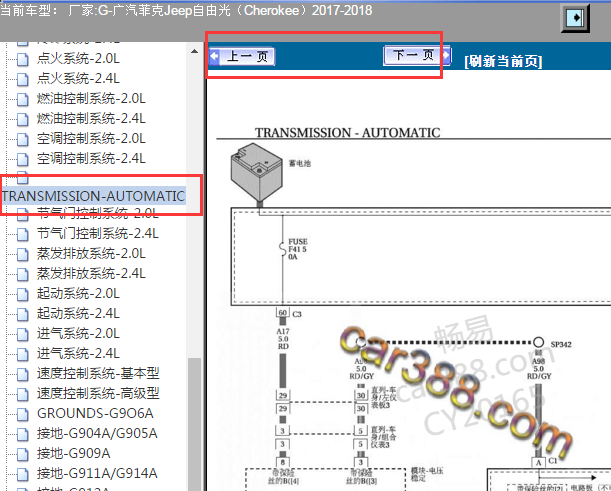Click document icon beside 速度控制系统-高级型
Image resolution: width=611 pixels, height=491 pixels.
(x=23, y=394)
